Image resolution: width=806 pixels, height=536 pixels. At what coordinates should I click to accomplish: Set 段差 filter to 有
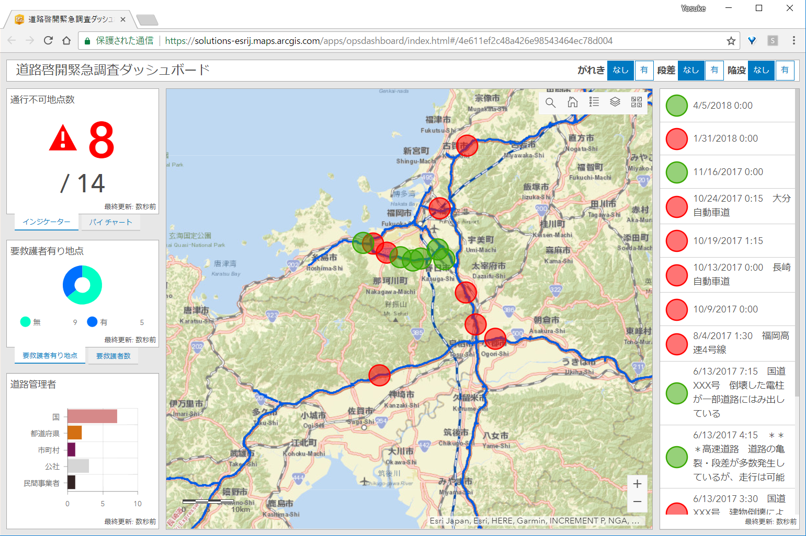[x=715, y=70]
